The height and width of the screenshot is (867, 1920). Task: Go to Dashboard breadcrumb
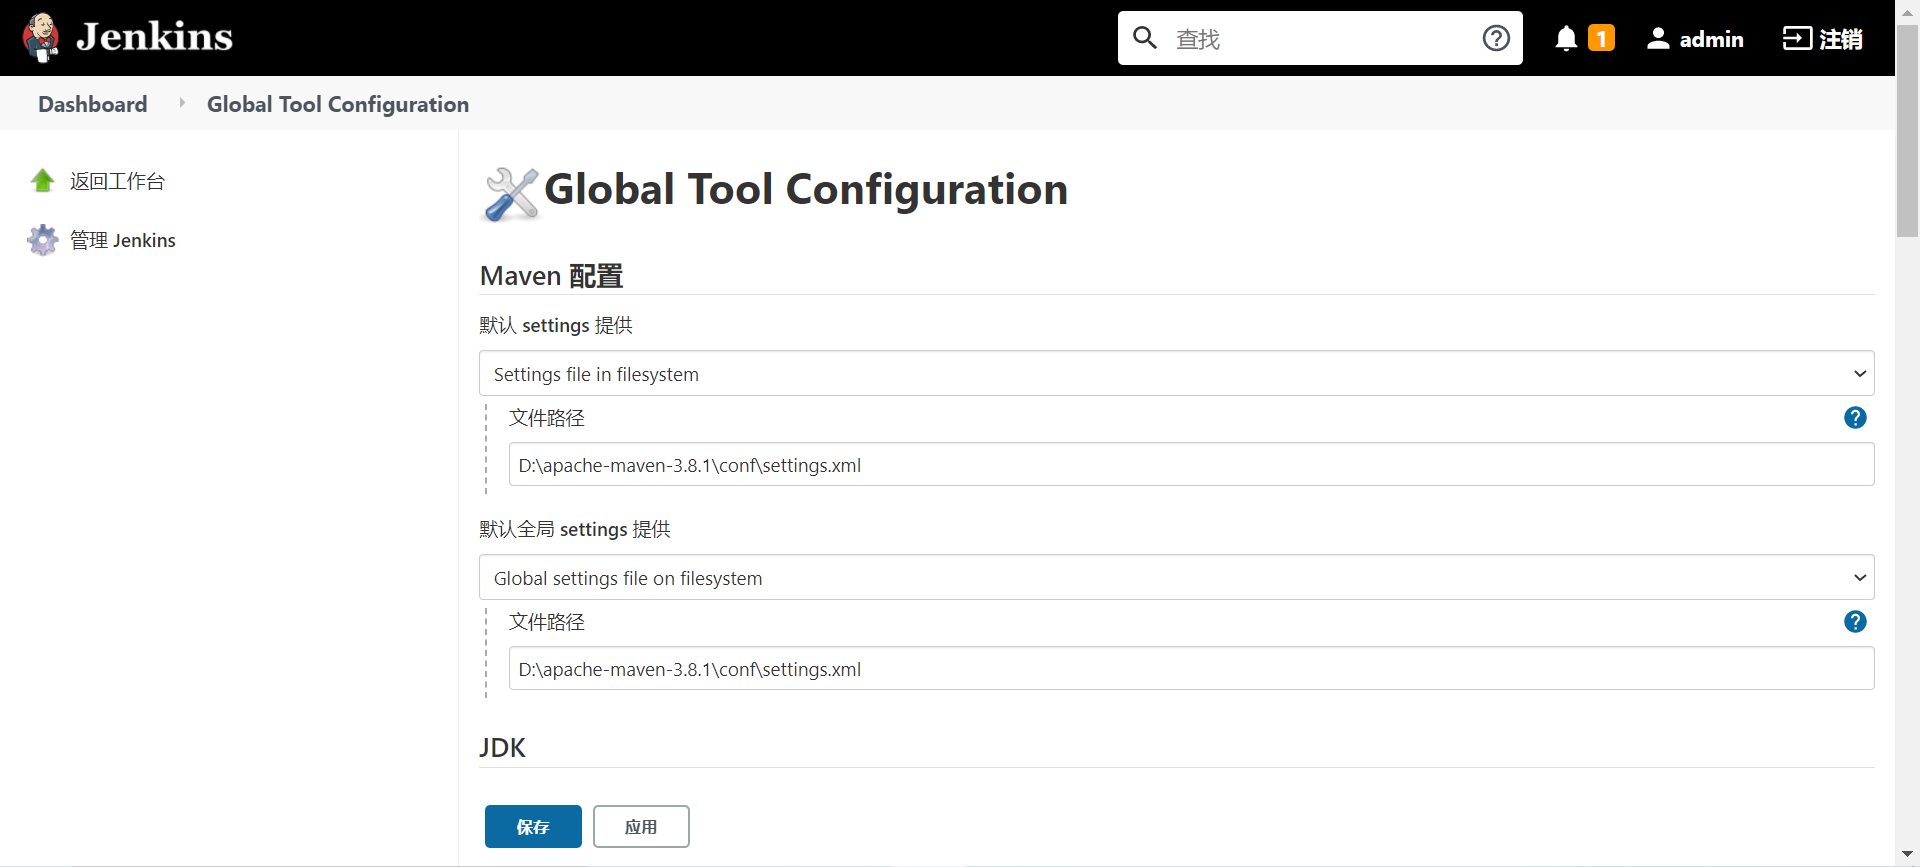point(93,104)
